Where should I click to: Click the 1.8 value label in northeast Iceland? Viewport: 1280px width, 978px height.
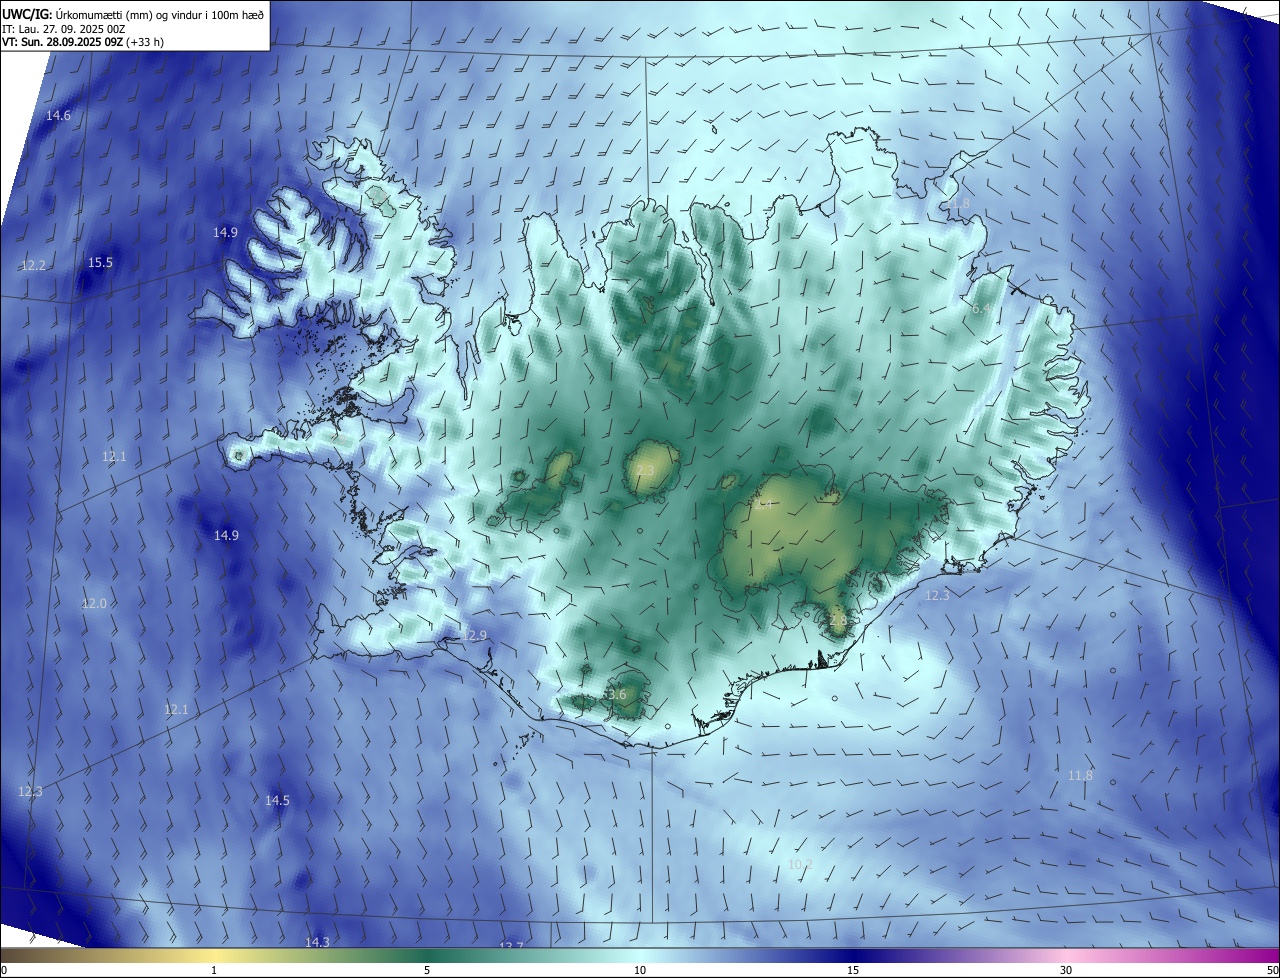click(960, 204)
